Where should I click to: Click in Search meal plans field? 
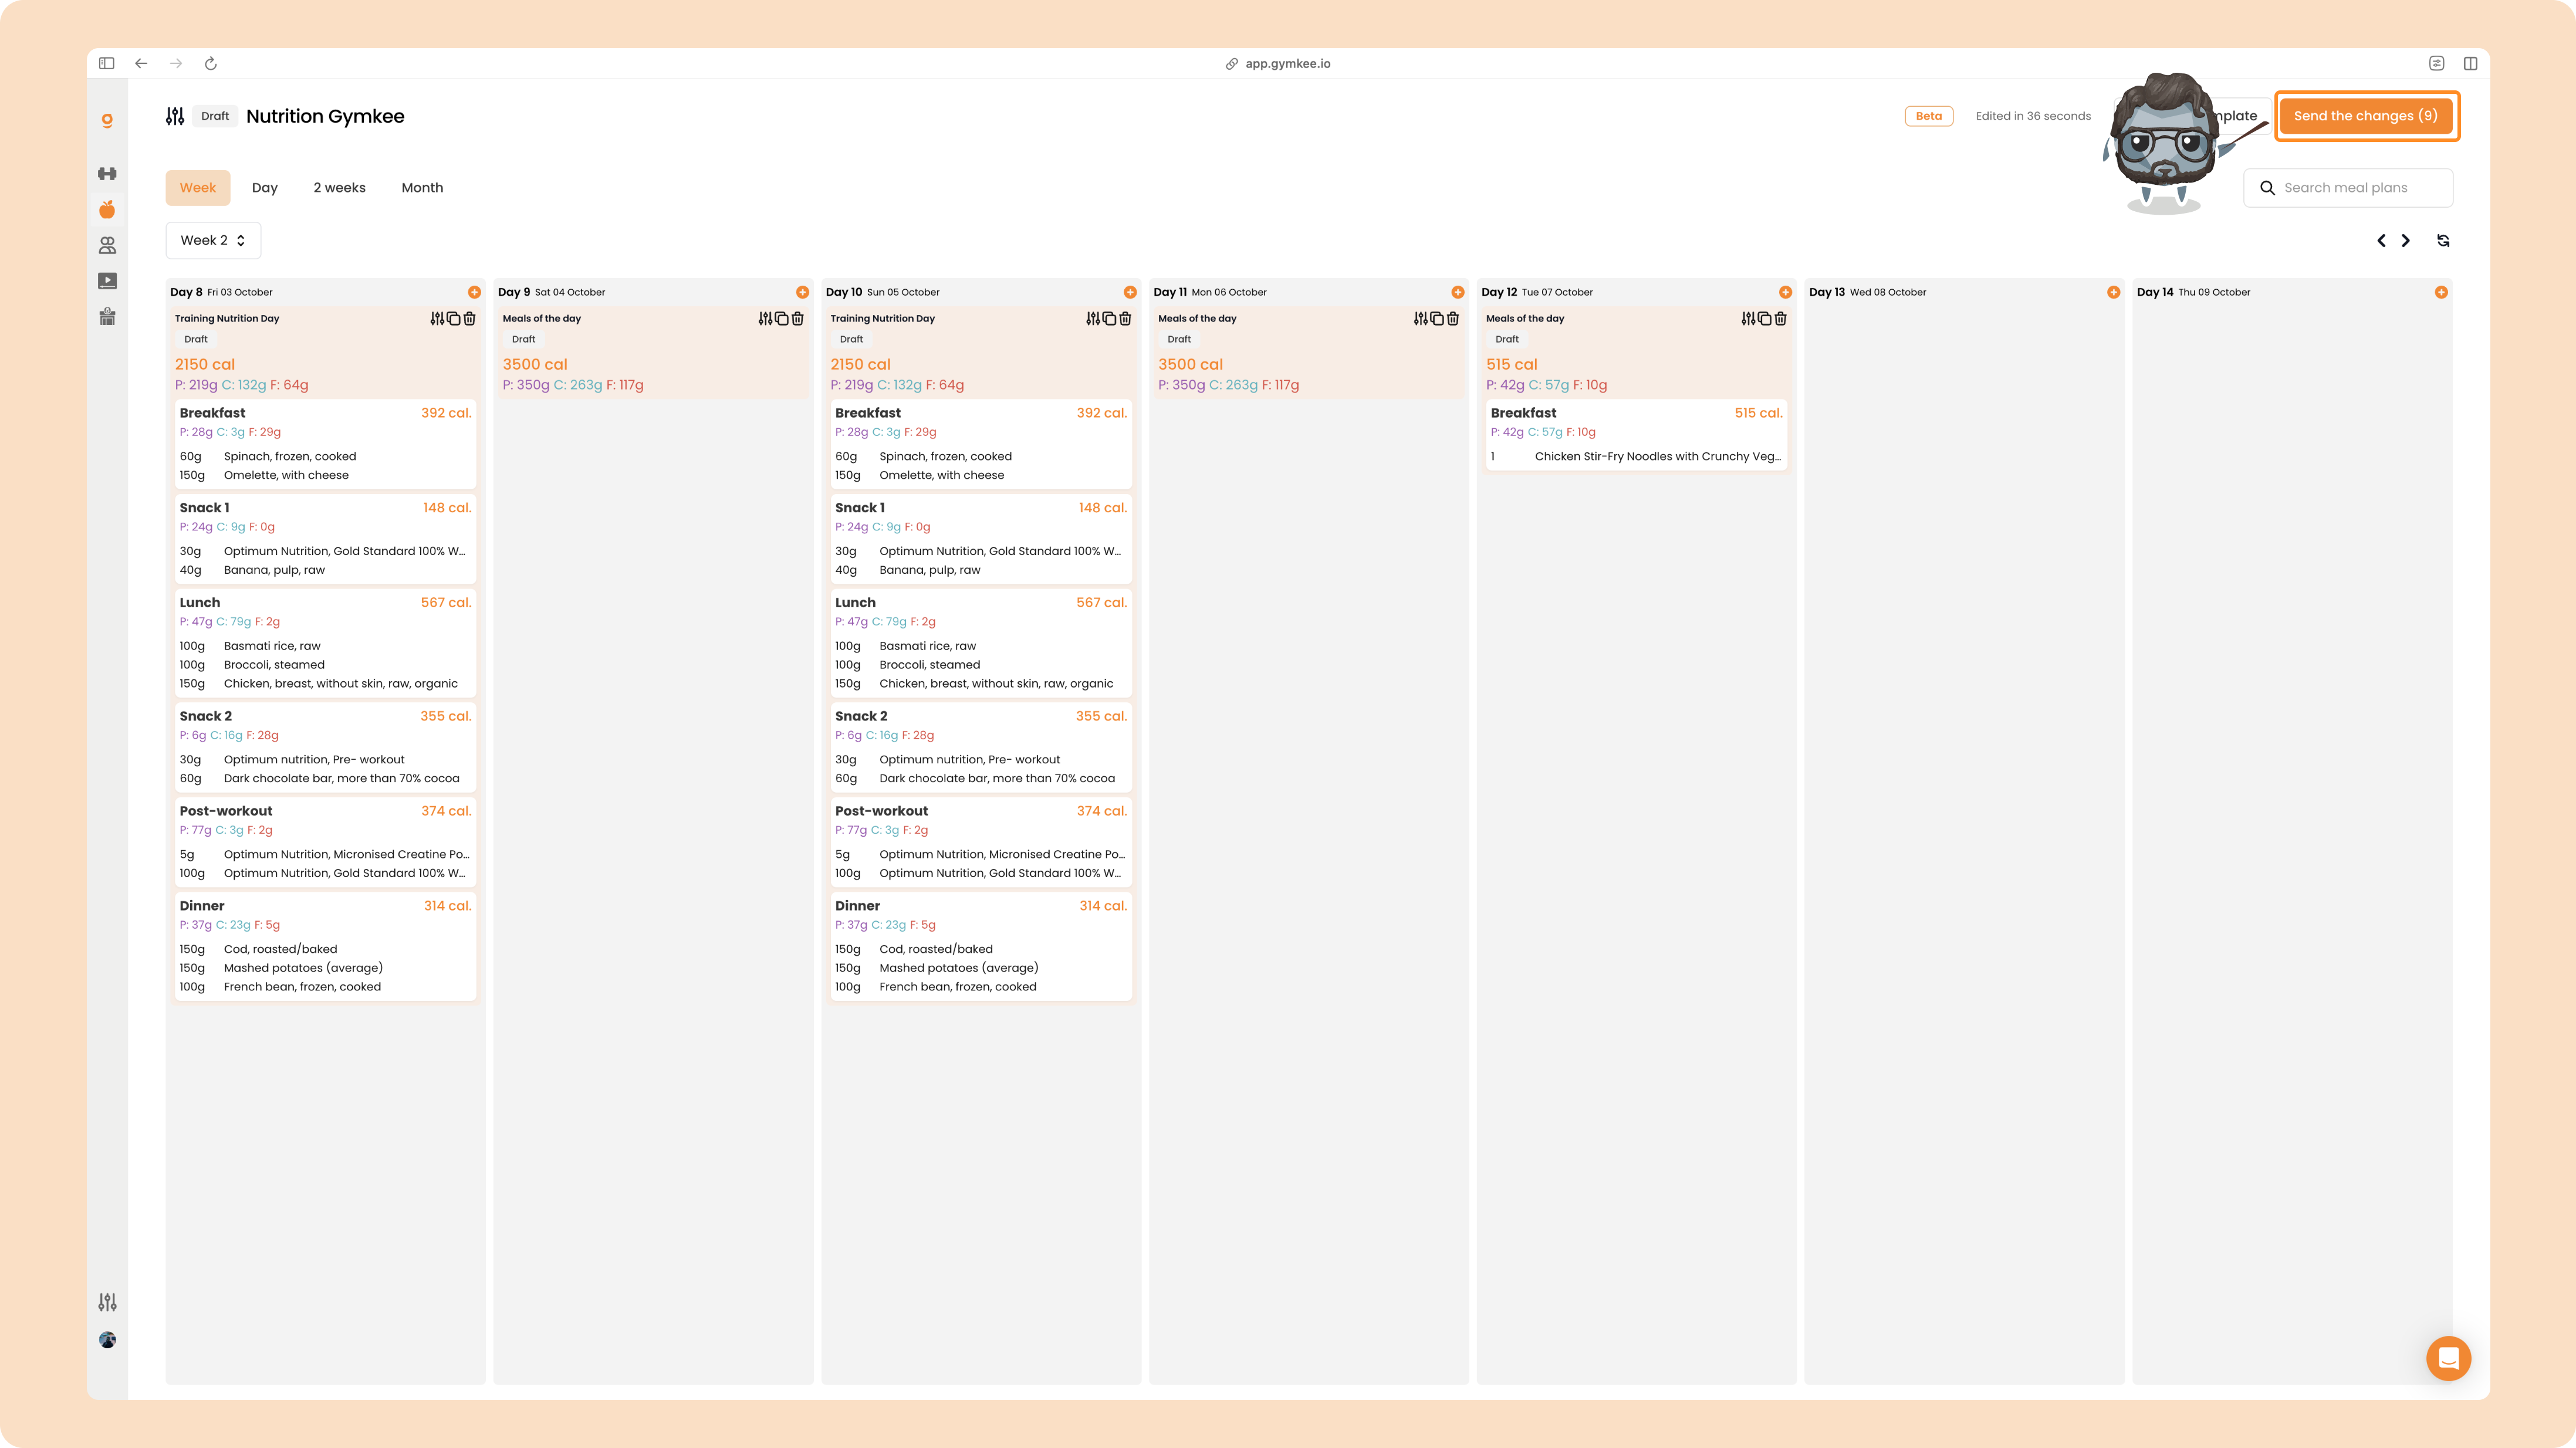[2348, 188]
